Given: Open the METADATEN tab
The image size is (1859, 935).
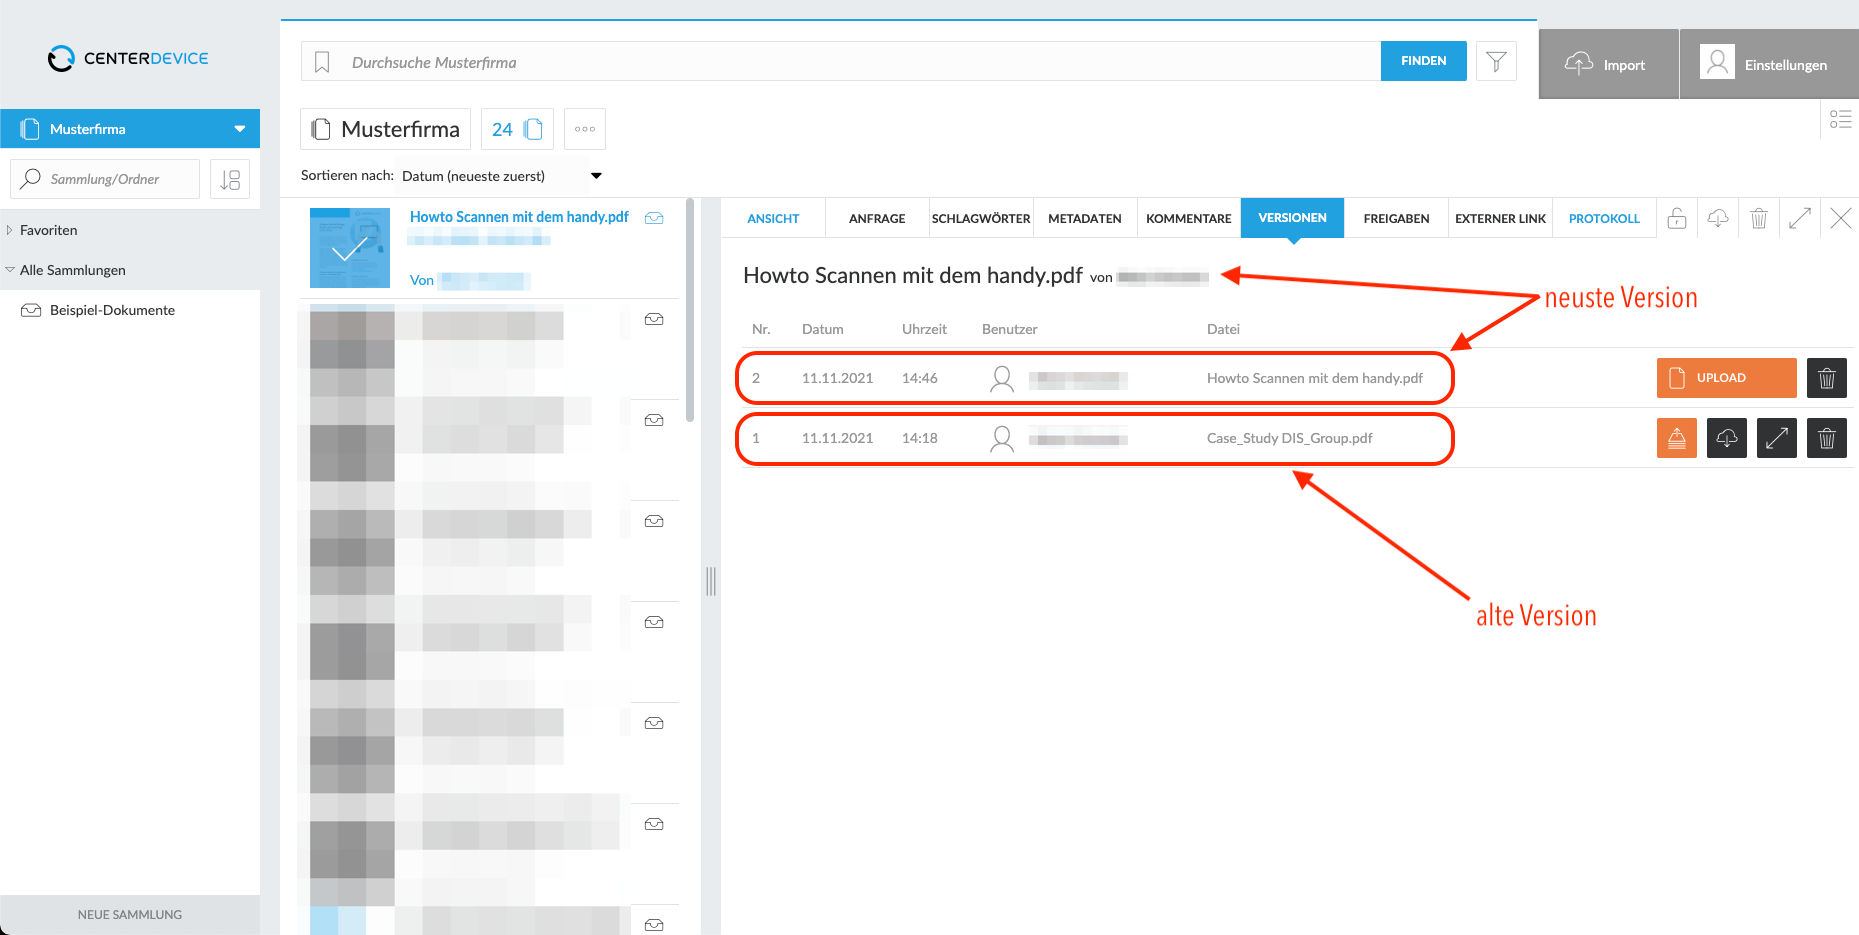Looking at the screenshot, I should [1085, 218].
